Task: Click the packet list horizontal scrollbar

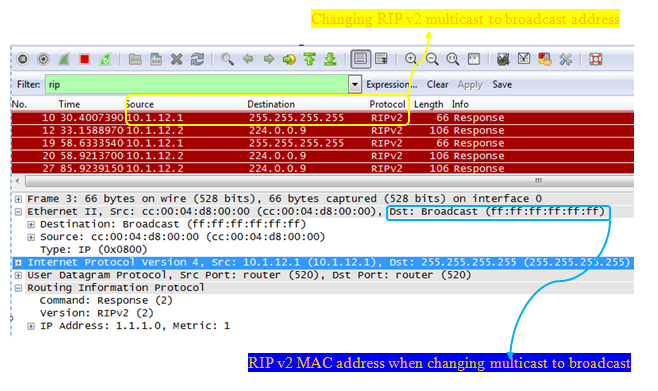Action: (x=329, y=181)
